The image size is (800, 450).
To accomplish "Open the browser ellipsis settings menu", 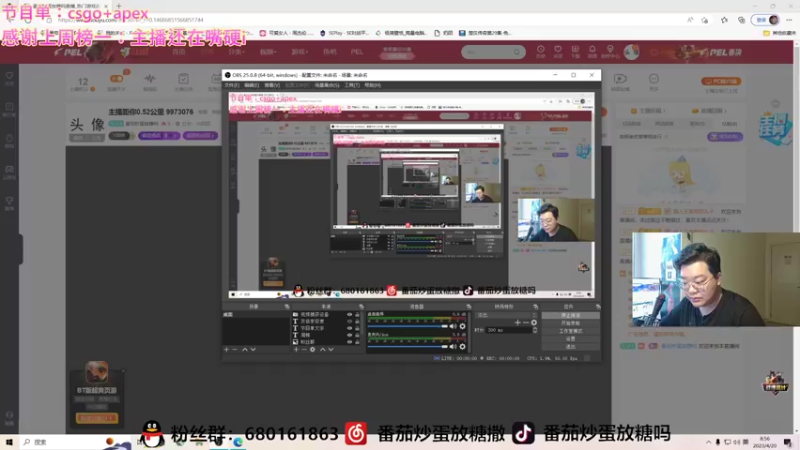I will tap(789, 20).
